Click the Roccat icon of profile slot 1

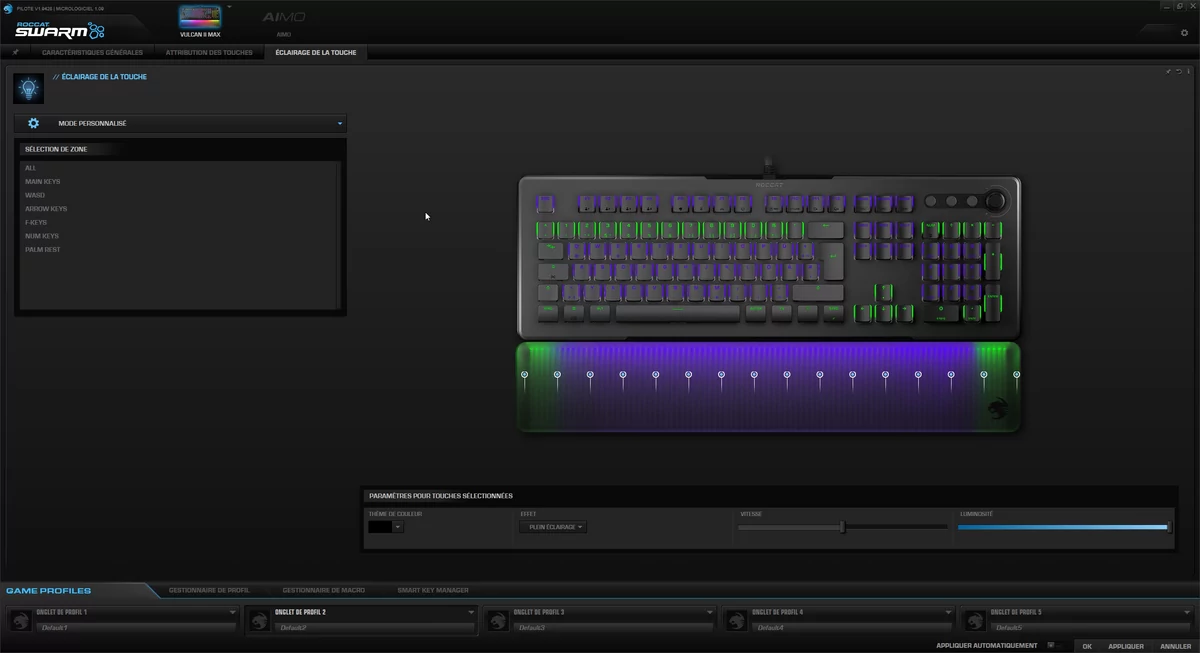coord(20,621)
